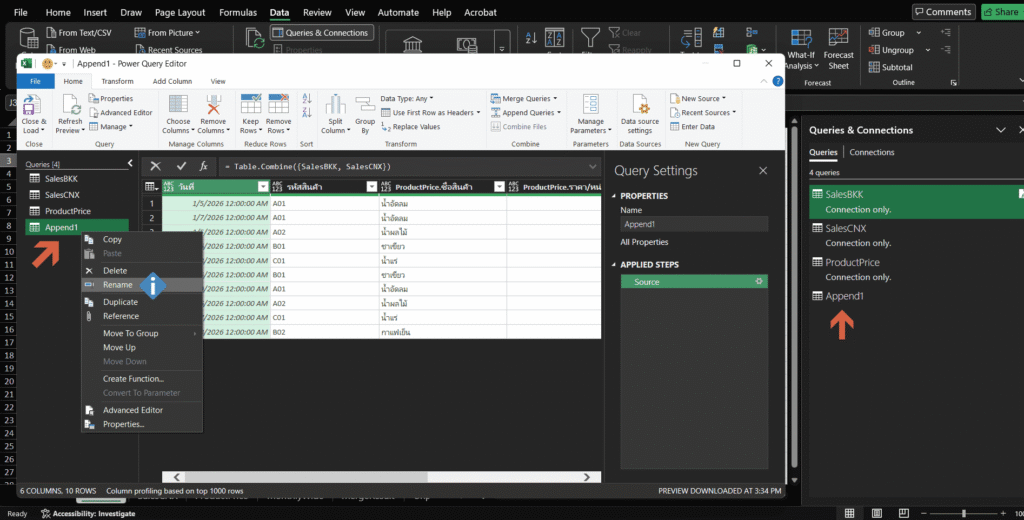
Task: Open the Power Query File tab
Action: pos(35,82)
